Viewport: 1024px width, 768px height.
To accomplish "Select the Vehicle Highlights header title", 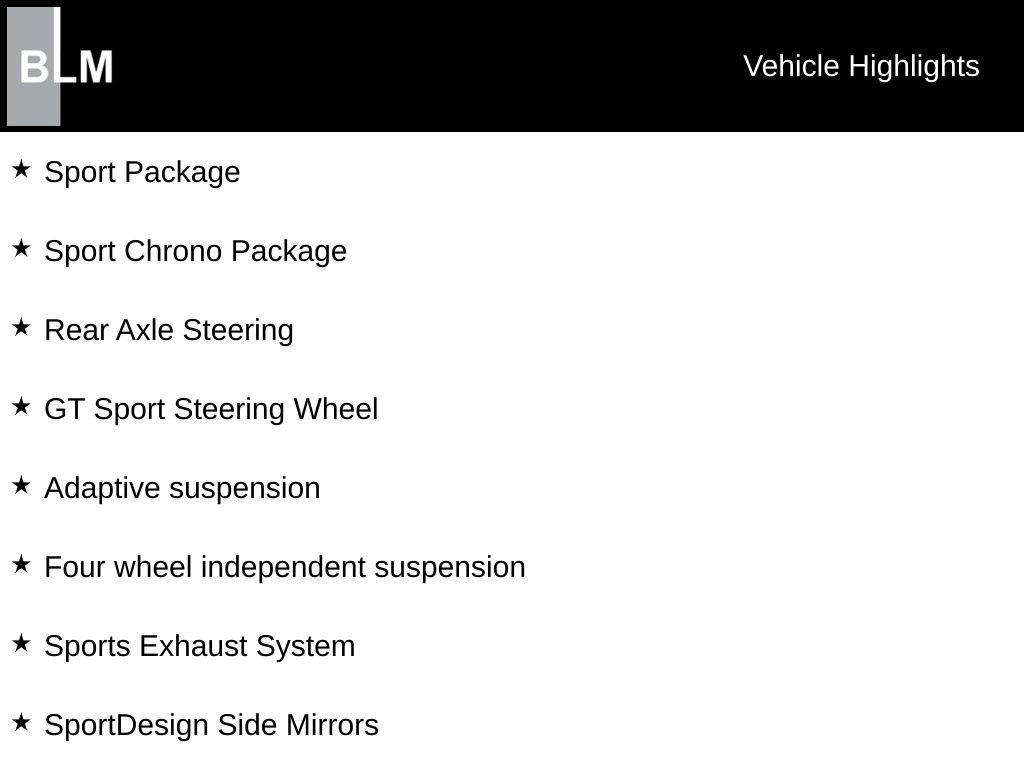I will [861, 67].
